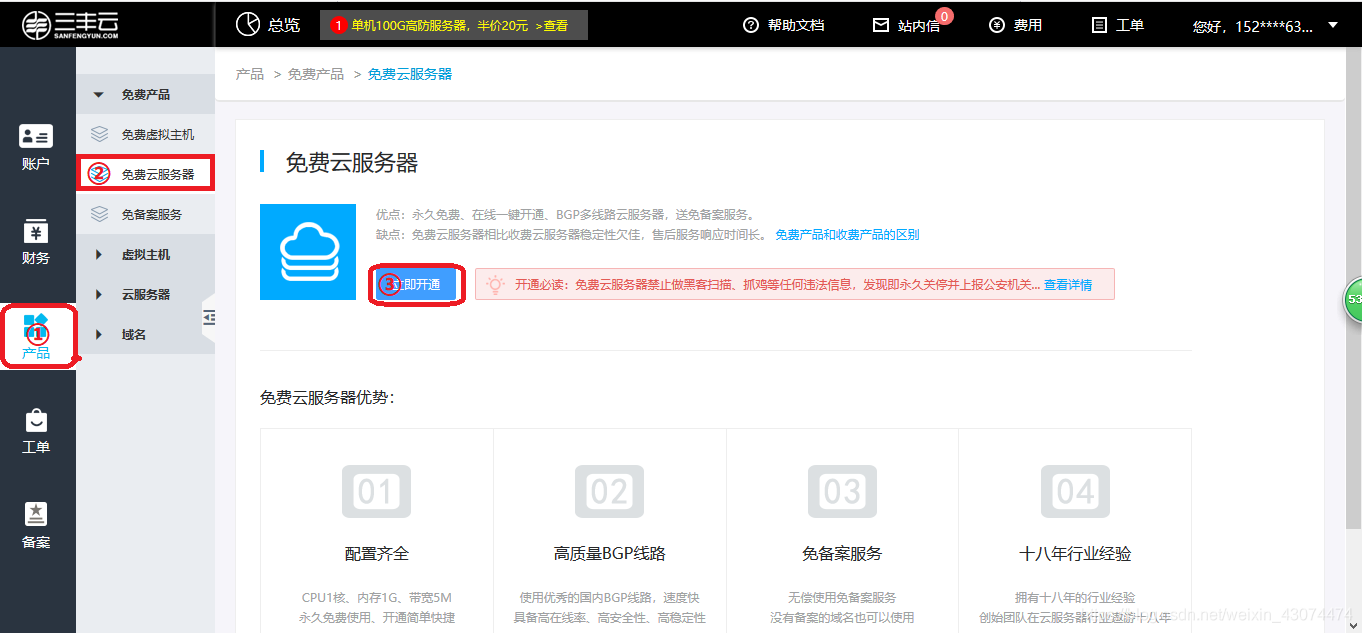Collapse the sidebar using the small arrow toggle
The image size is (1362, 633).
[x=209, y=317]
